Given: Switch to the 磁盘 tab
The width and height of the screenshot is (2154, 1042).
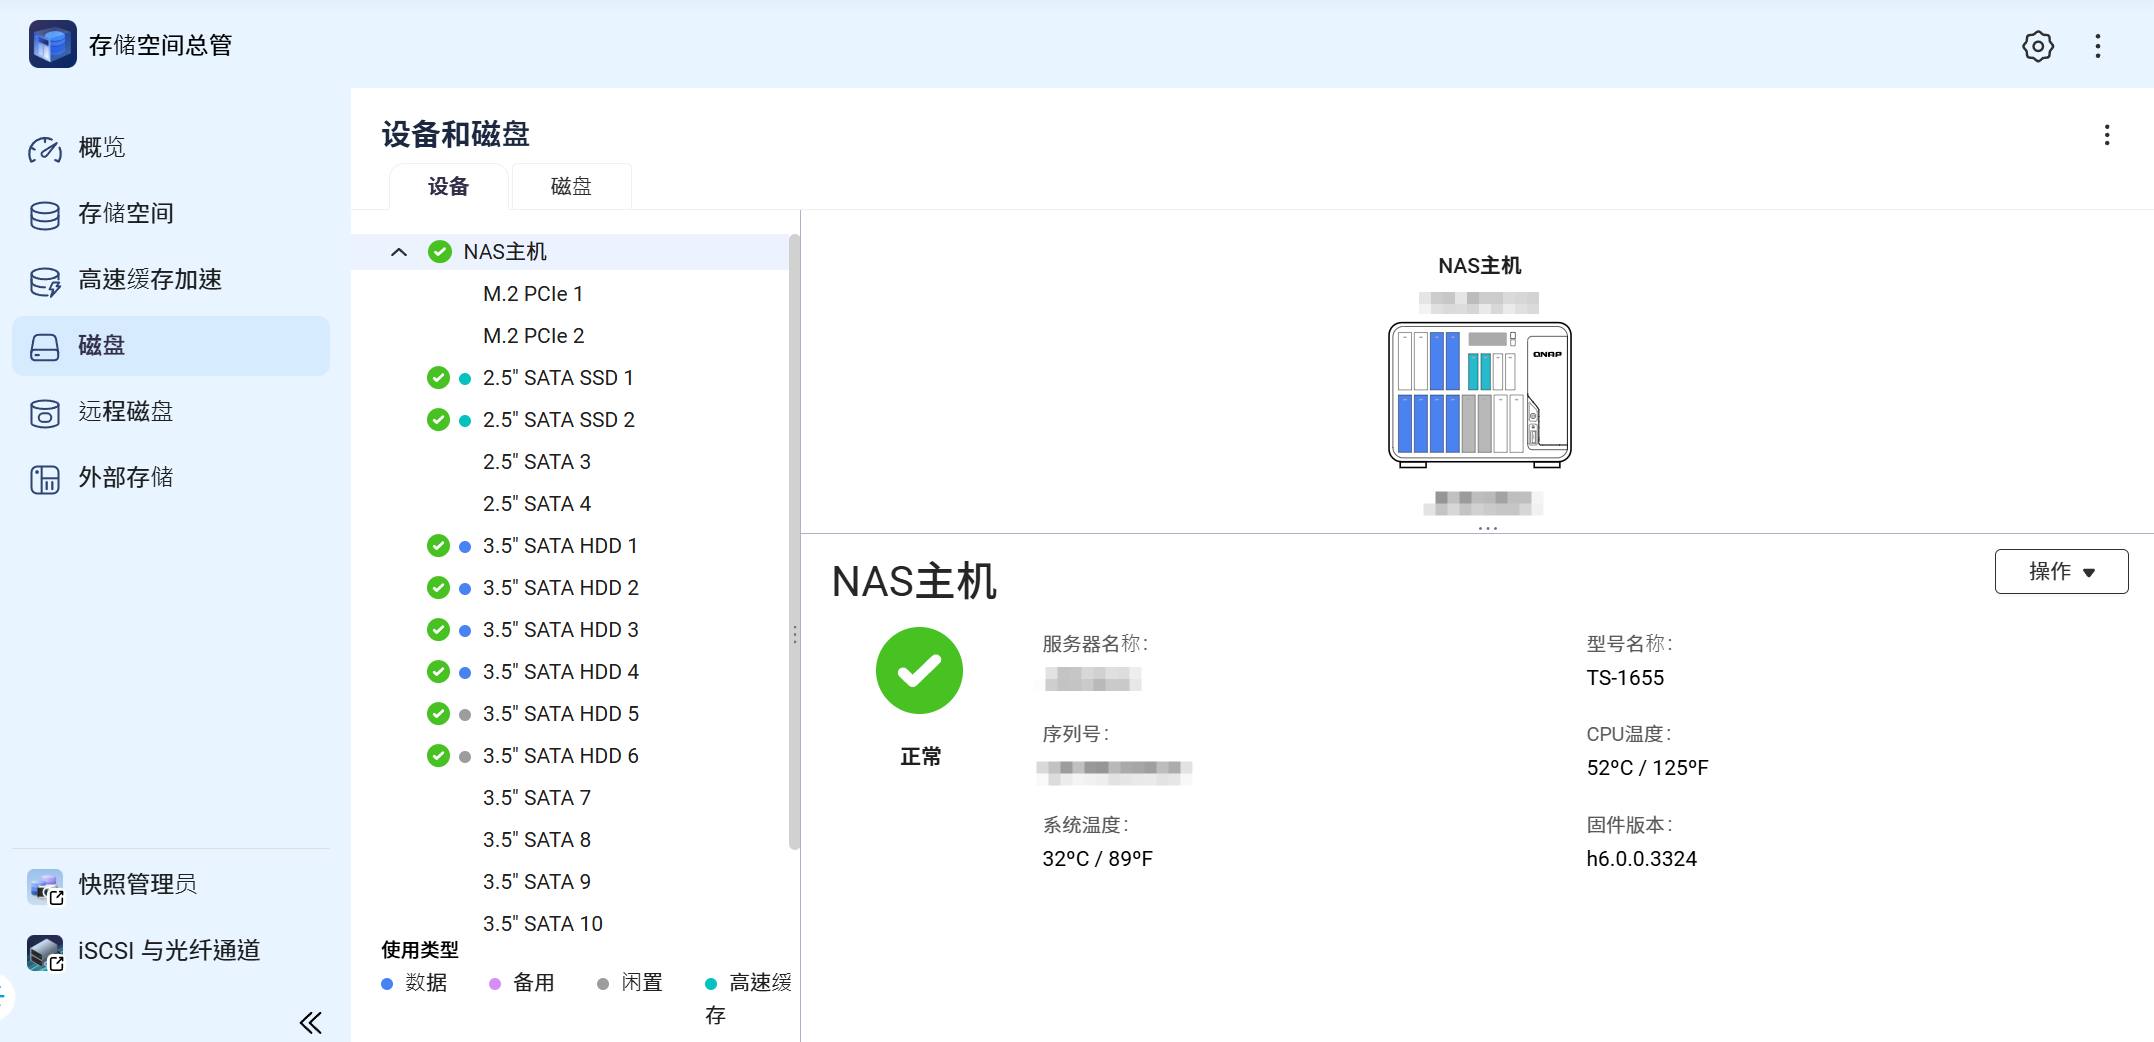Looking at the screenshot, I should click(x=571, y=187).
